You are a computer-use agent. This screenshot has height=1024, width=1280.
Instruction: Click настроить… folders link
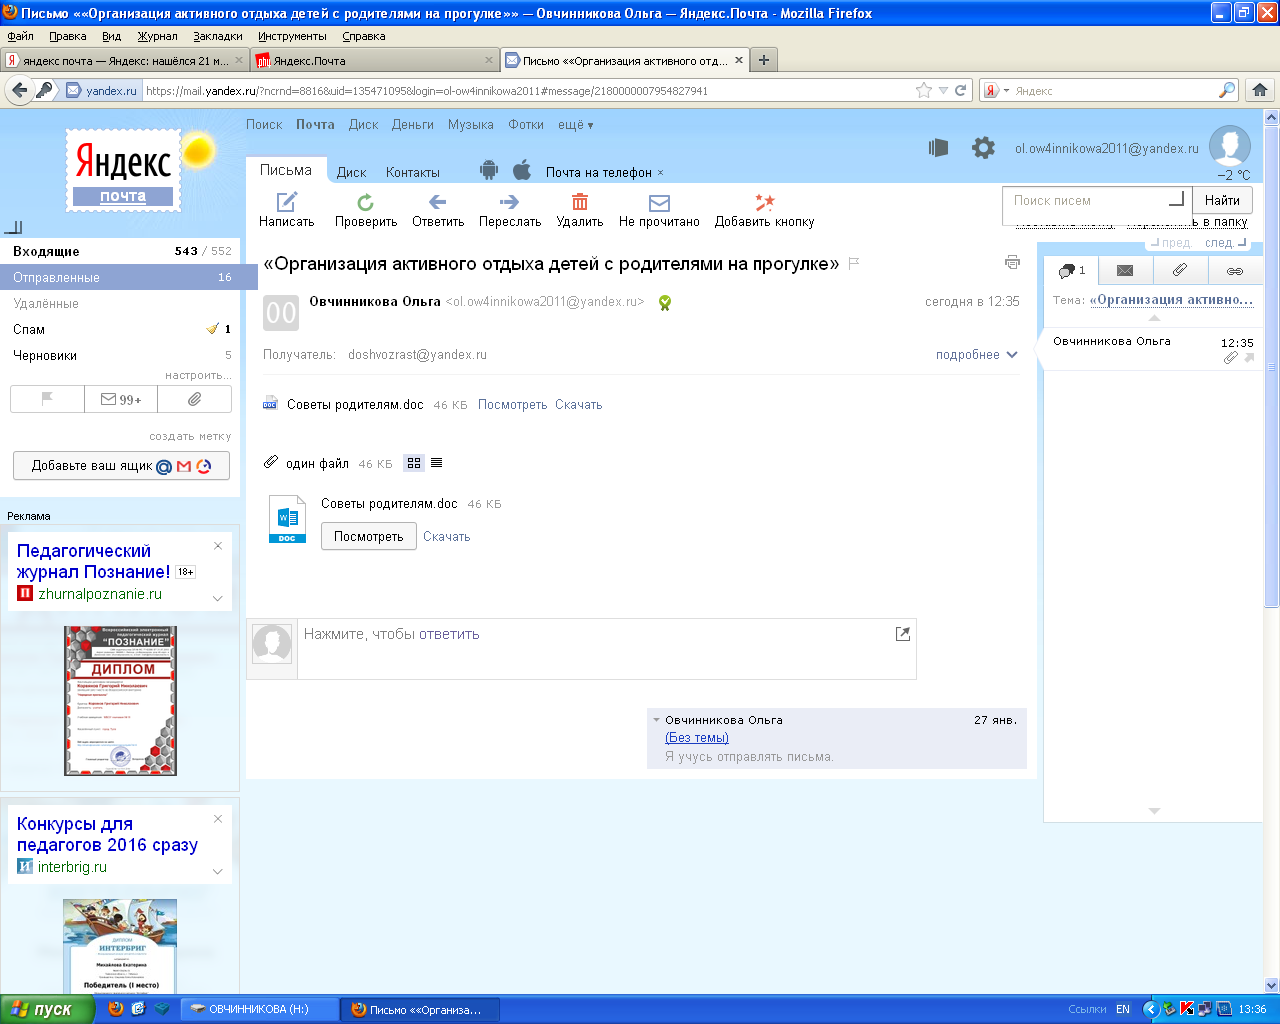[198, 375]
